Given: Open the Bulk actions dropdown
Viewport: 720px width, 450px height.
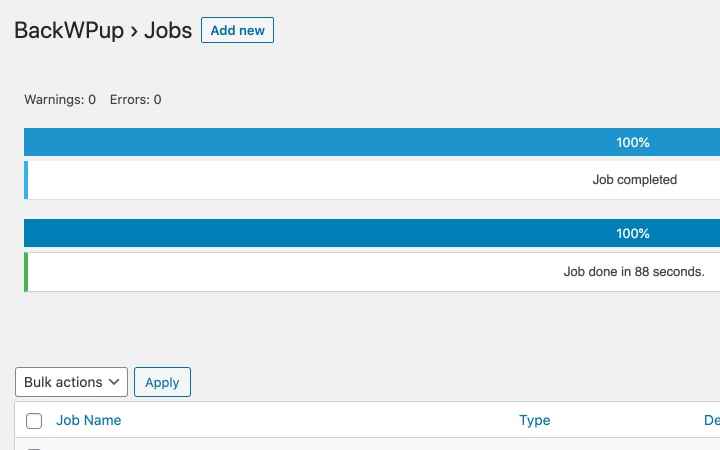Looking at the screenshot, I should tap(71, 382).
